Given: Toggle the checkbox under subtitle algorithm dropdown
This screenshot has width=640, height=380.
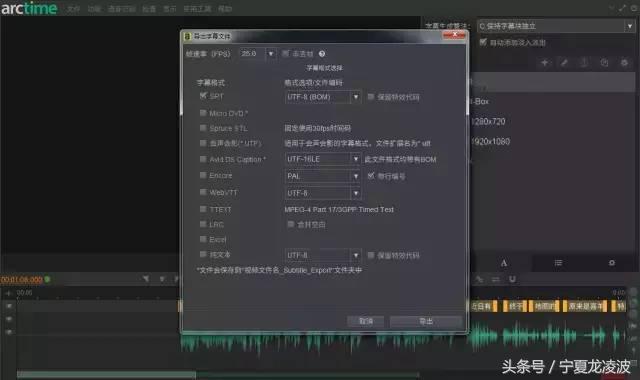Looking at the screenshot, I should pyautogui.click(x=483, y=42).
